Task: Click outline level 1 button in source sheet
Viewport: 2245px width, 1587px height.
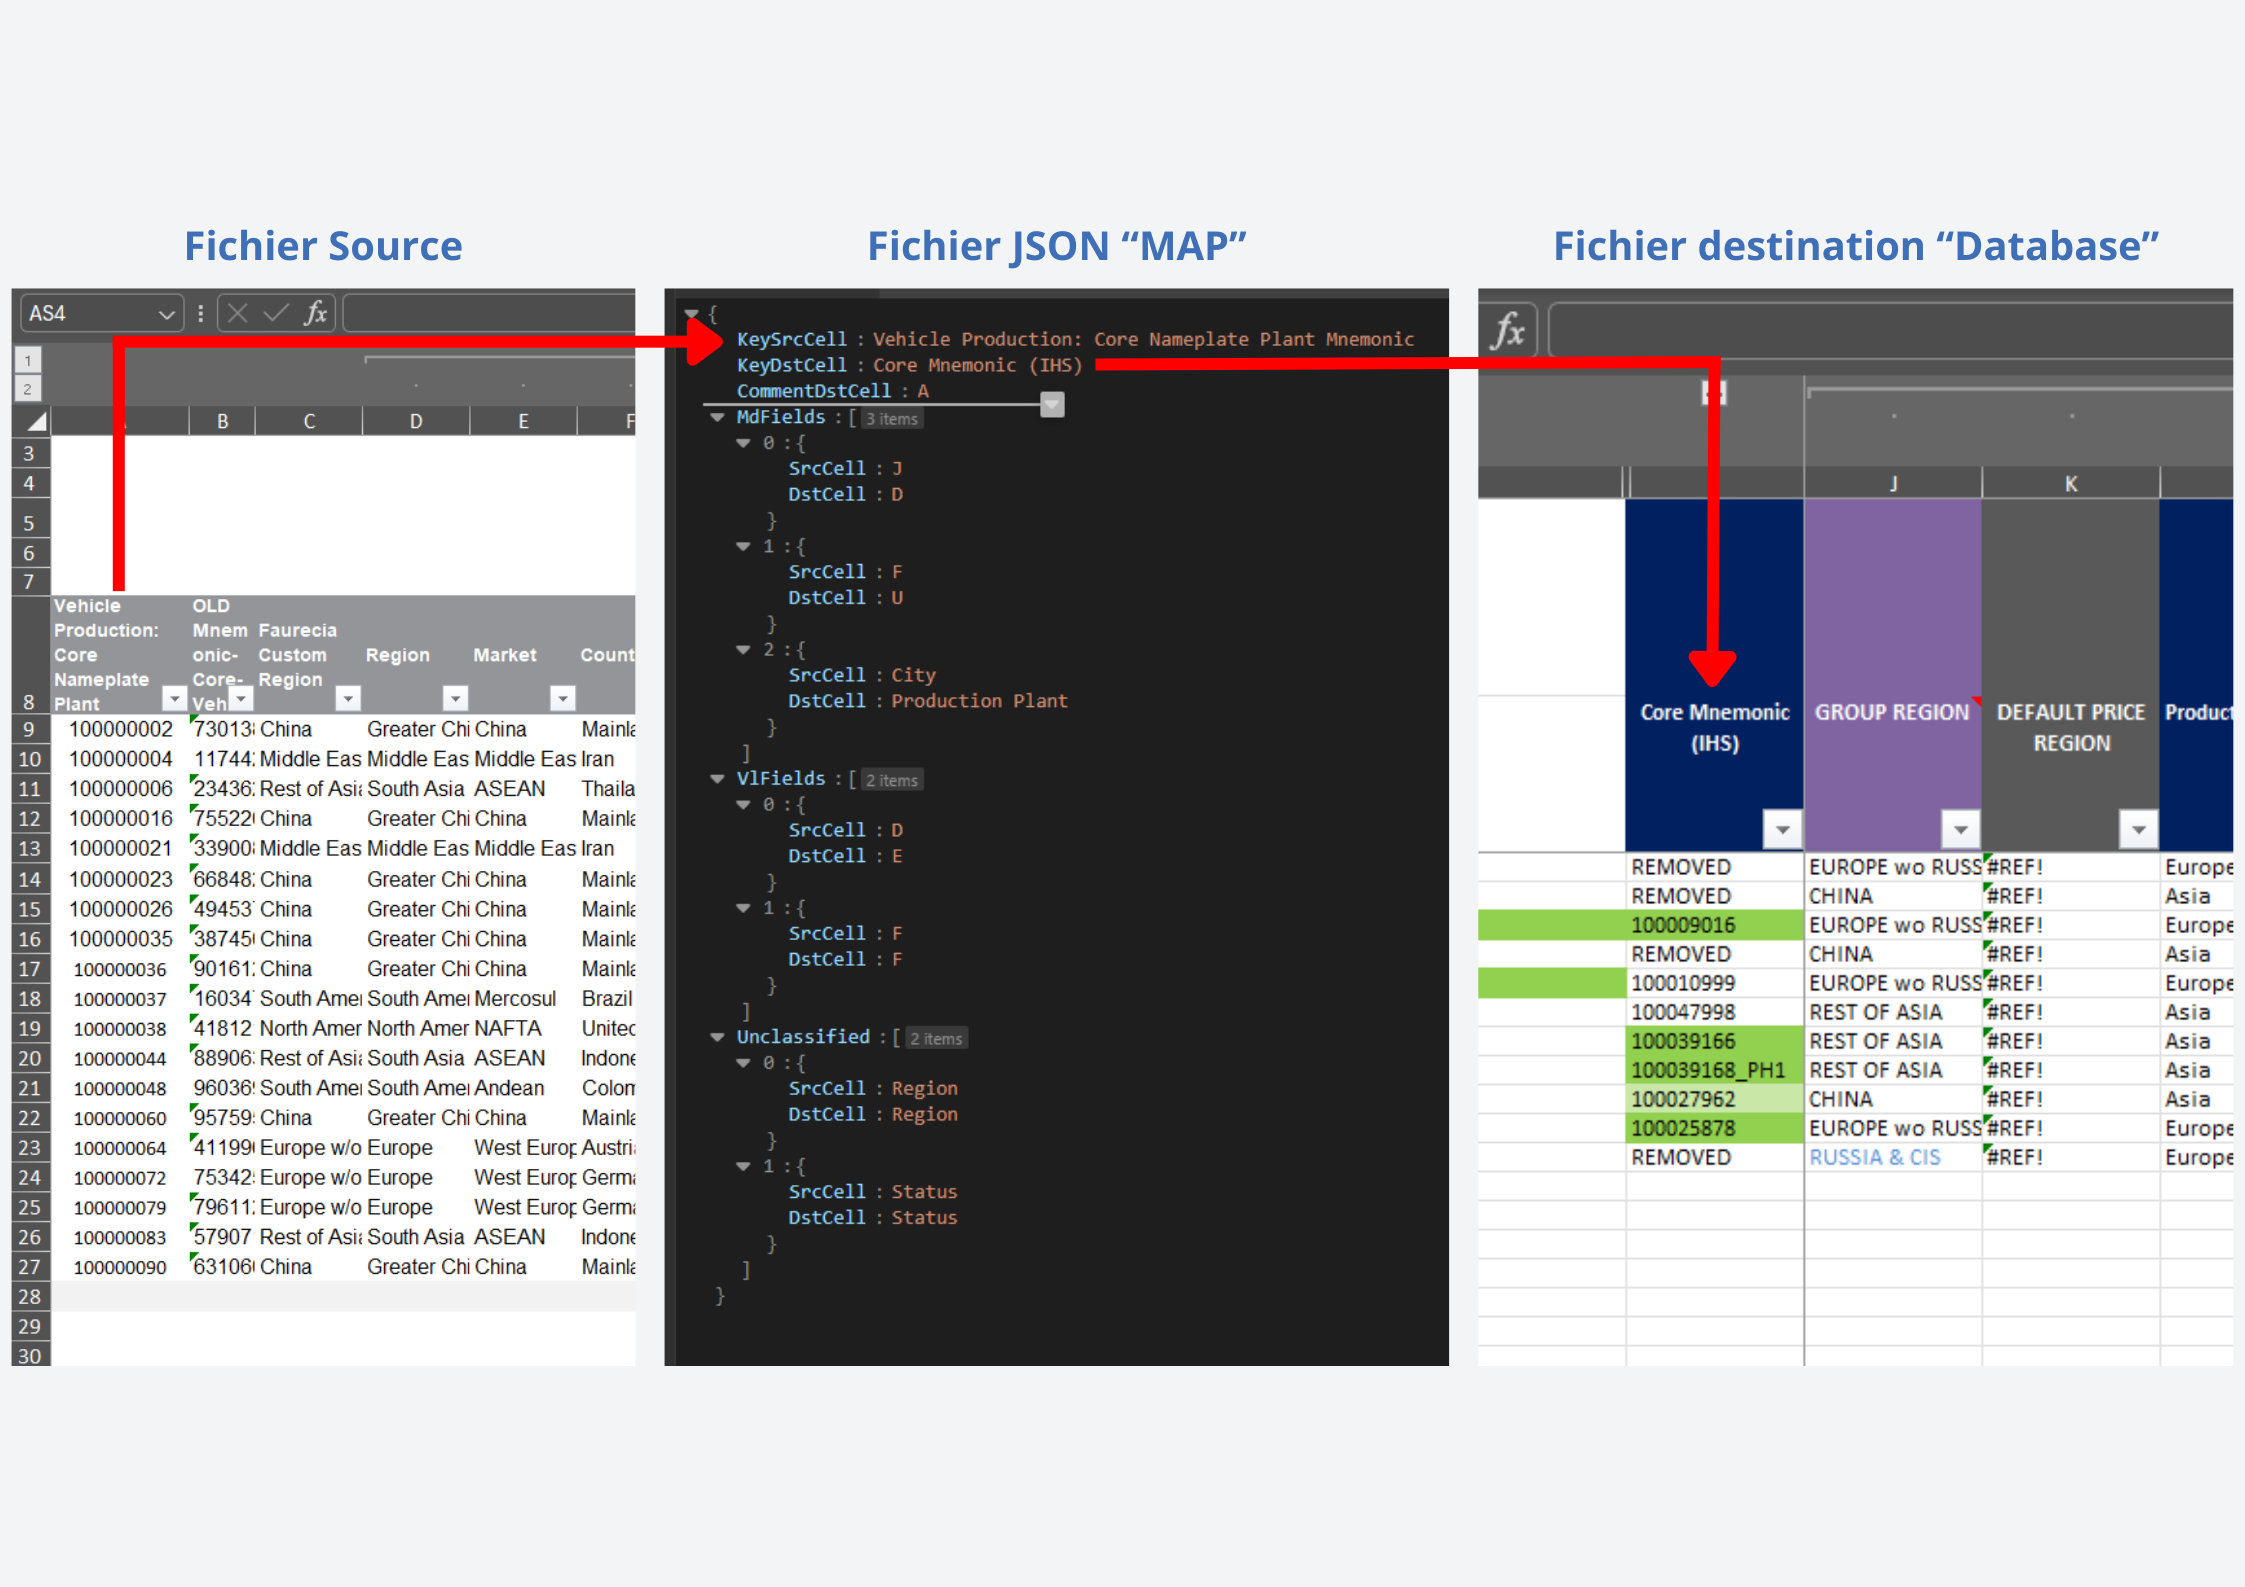Action: [x=28, y=360]
